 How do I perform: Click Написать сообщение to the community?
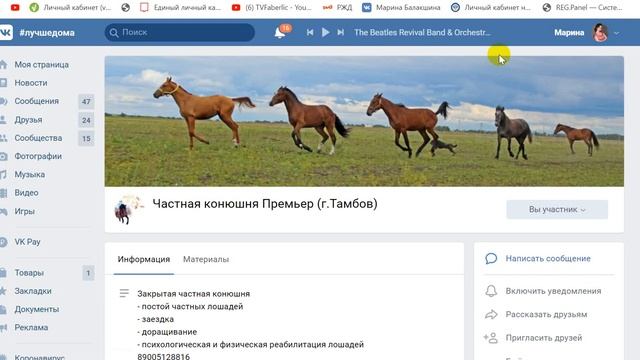click(548, 258)
